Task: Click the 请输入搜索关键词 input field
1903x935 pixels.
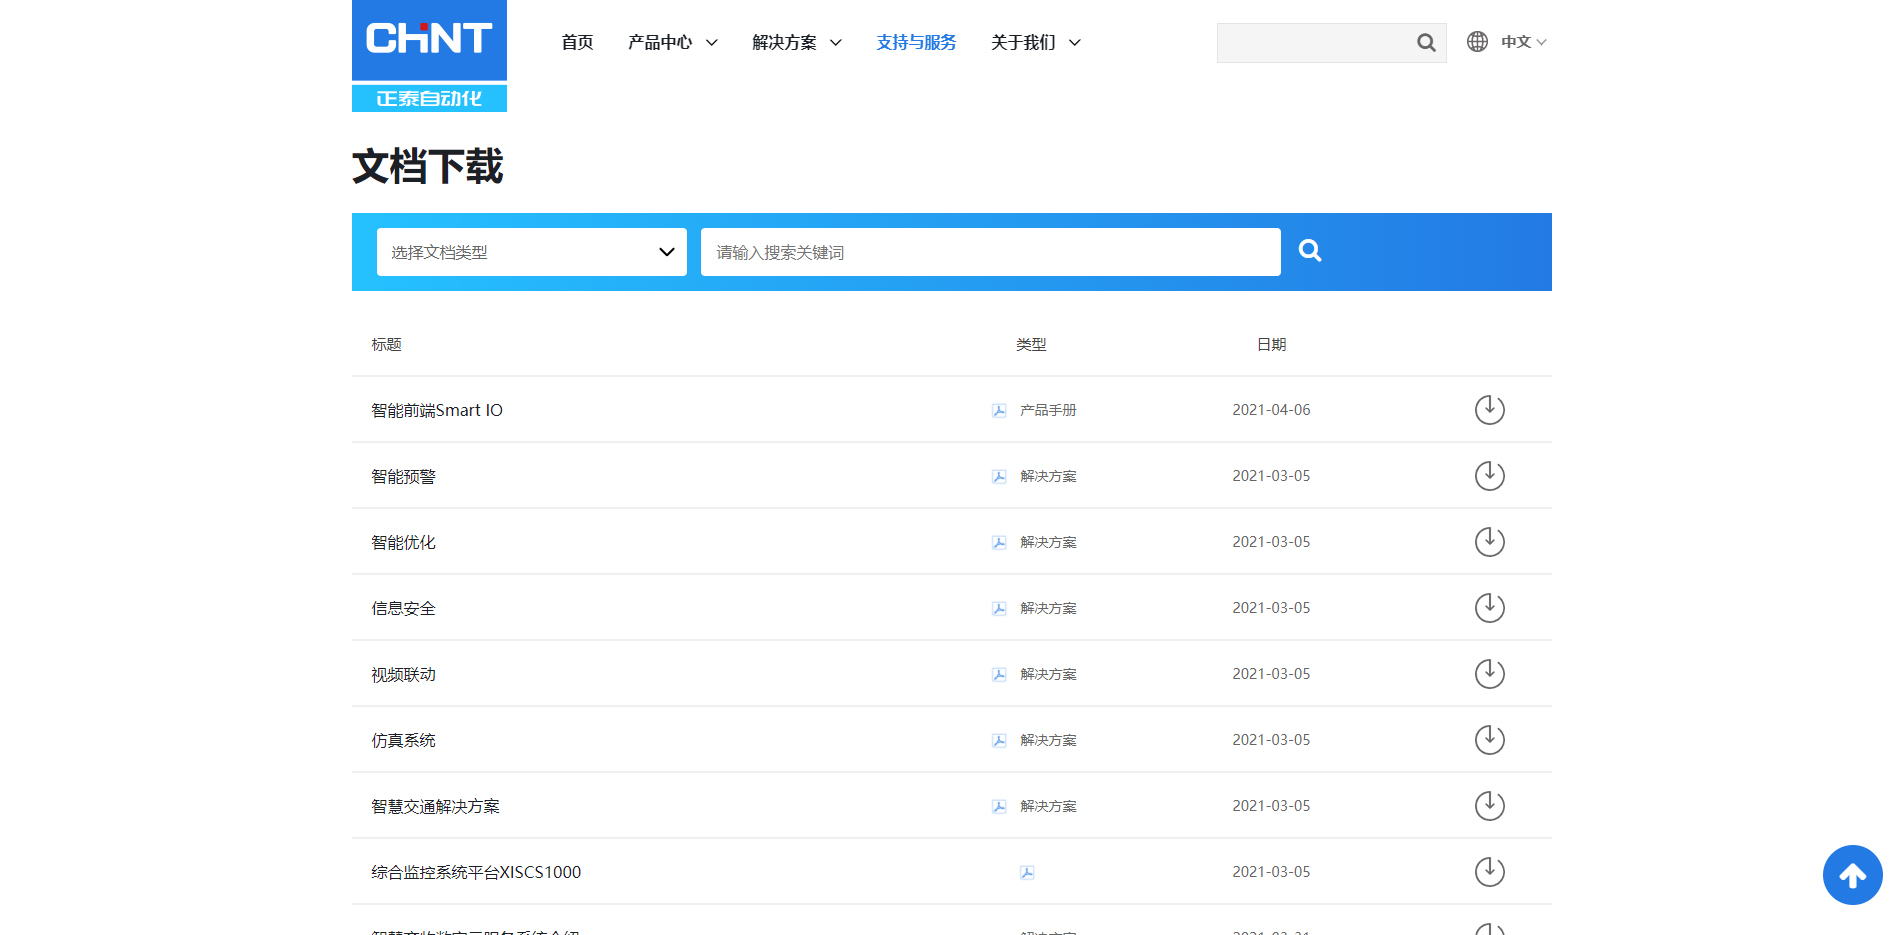Action: pos(990,252)
